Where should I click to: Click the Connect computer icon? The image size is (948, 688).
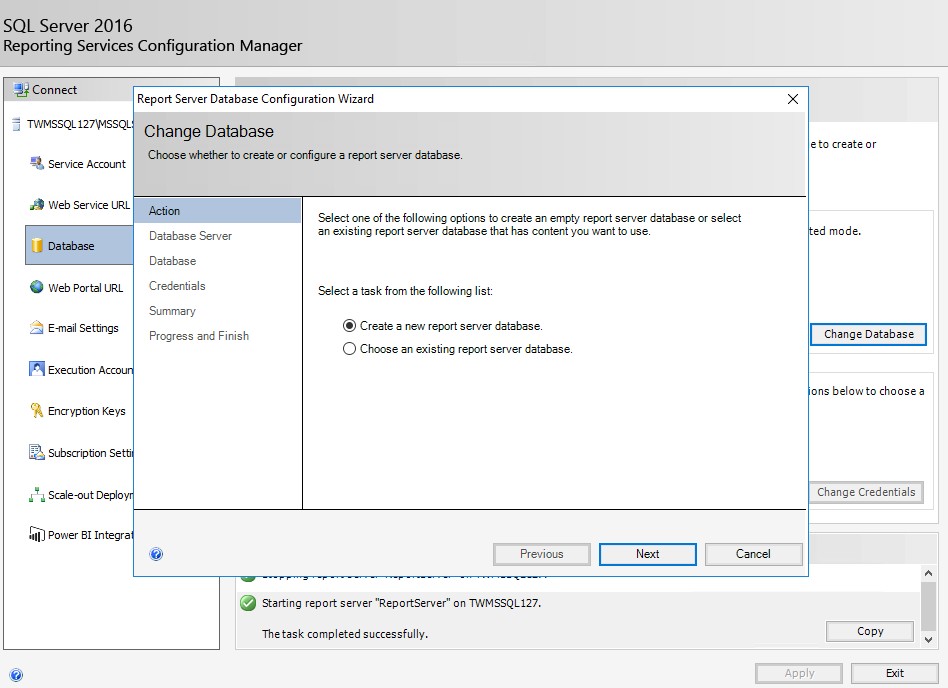pyautogui.click(x=21, y=89)
